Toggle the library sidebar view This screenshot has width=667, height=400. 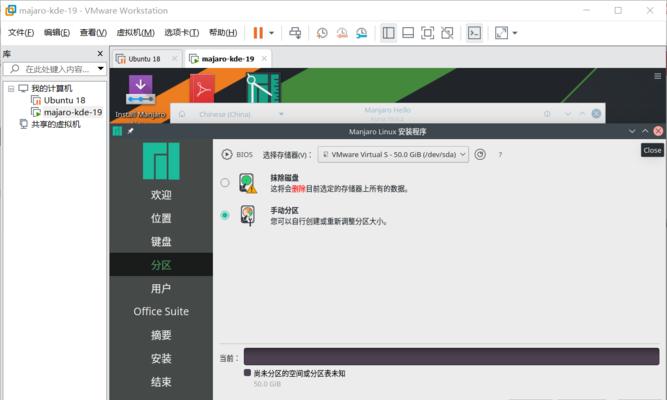(388, 33)
